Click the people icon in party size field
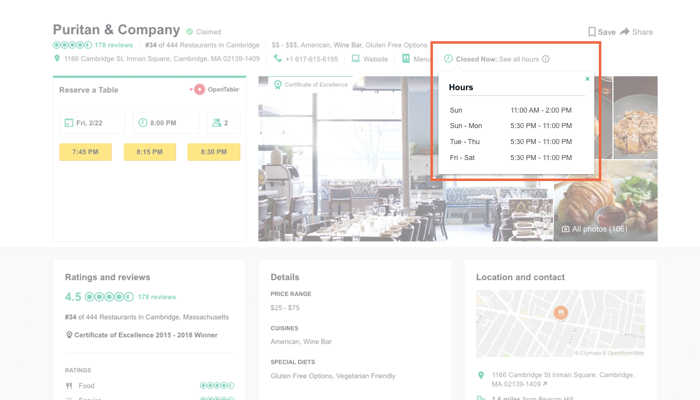700x400 pixels. click(x=217, y=122)
